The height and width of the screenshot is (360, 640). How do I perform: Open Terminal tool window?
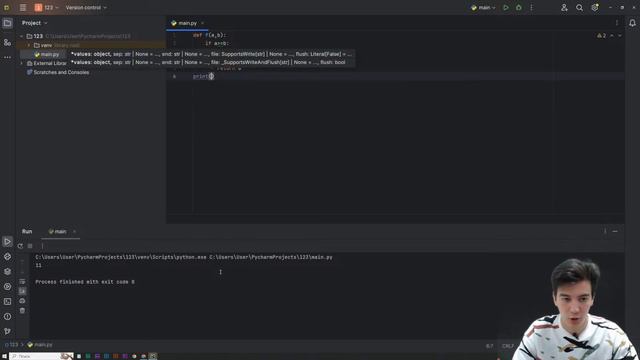point(7,302)
